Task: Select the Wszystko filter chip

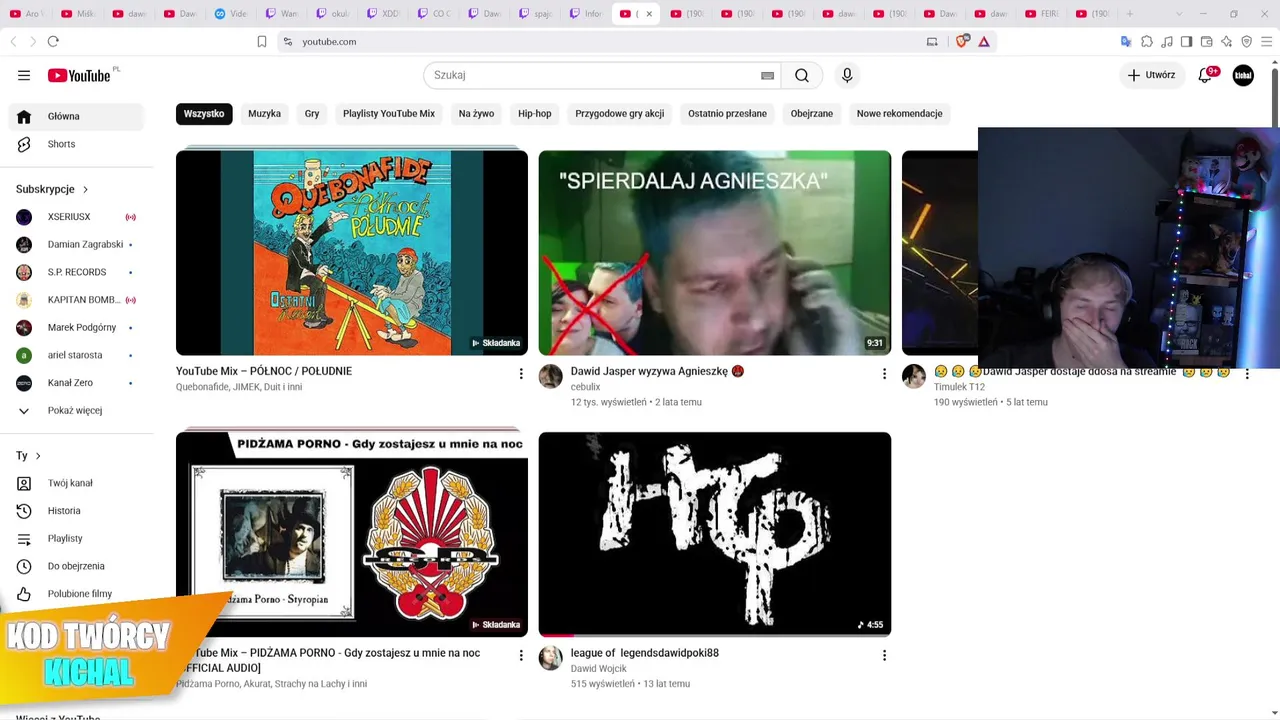Action: click(x=204, y=114)
